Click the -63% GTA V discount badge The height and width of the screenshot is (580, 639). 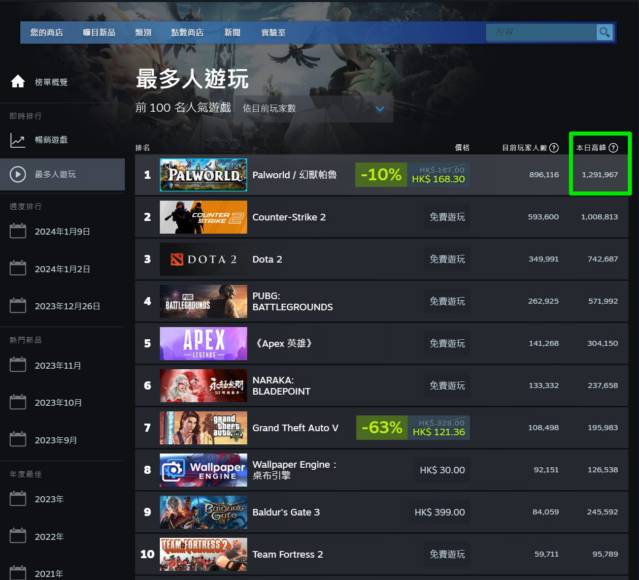[x=382, y=428]
